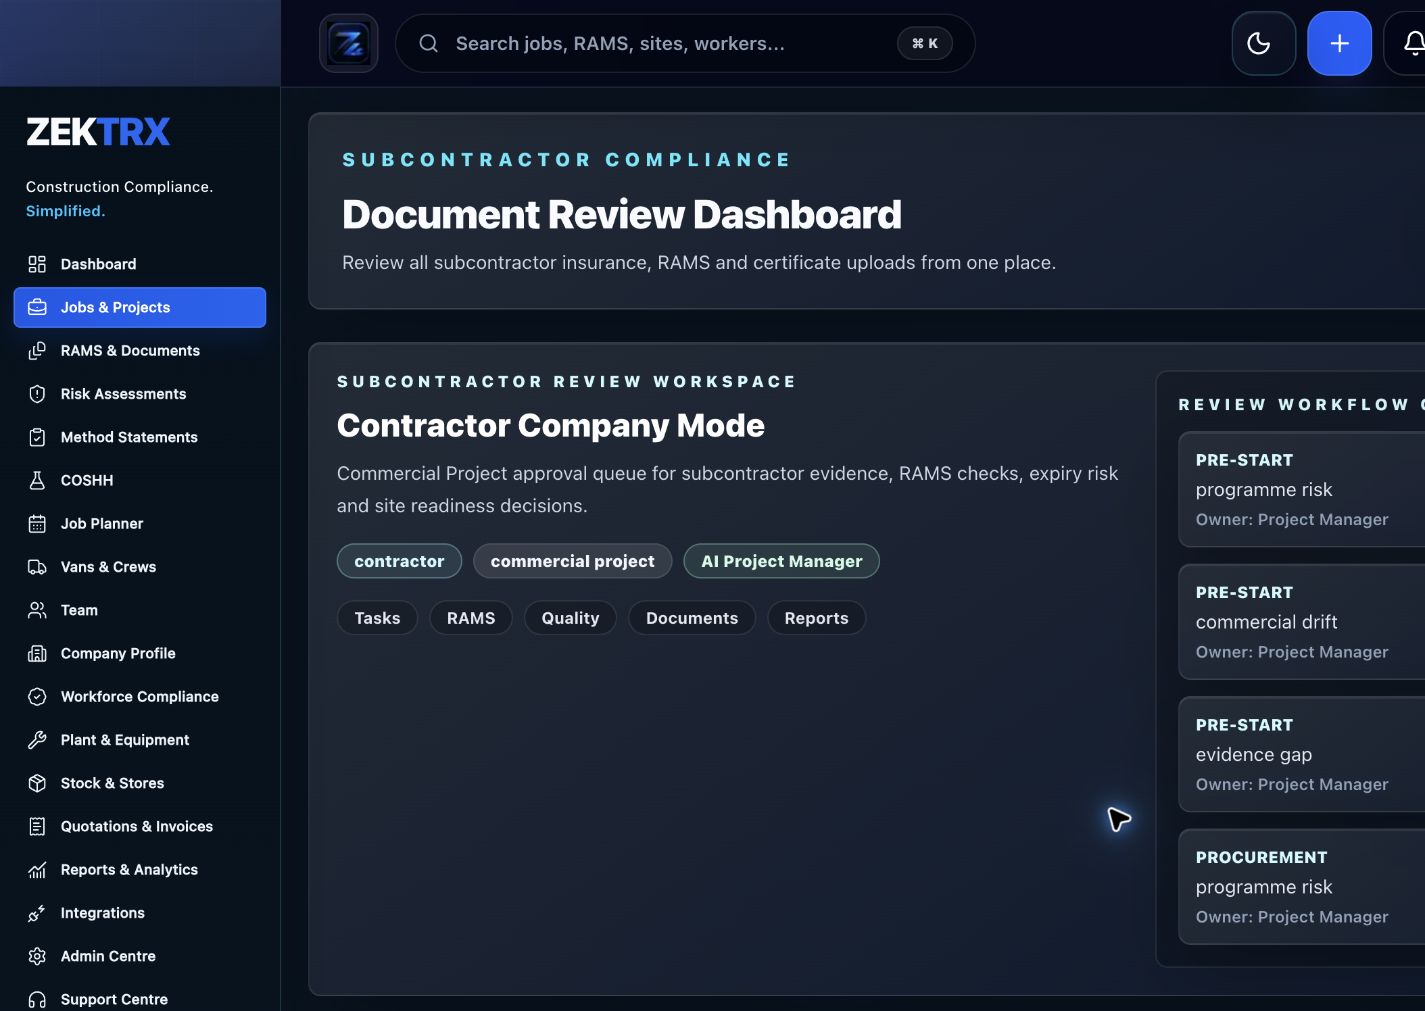Screen dimensions: 1425x1011
Task: Click the SUBCONTRACTOR COMPLIANCE label
Action: point(566,160)
